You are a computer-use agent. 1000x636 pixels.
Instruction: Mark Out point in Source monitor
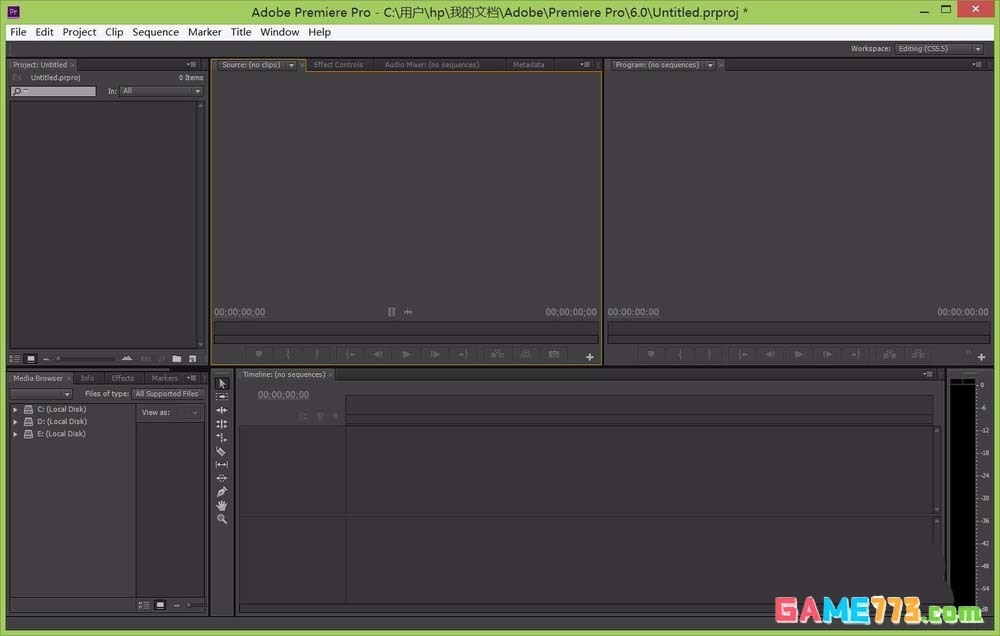(316, 354)
